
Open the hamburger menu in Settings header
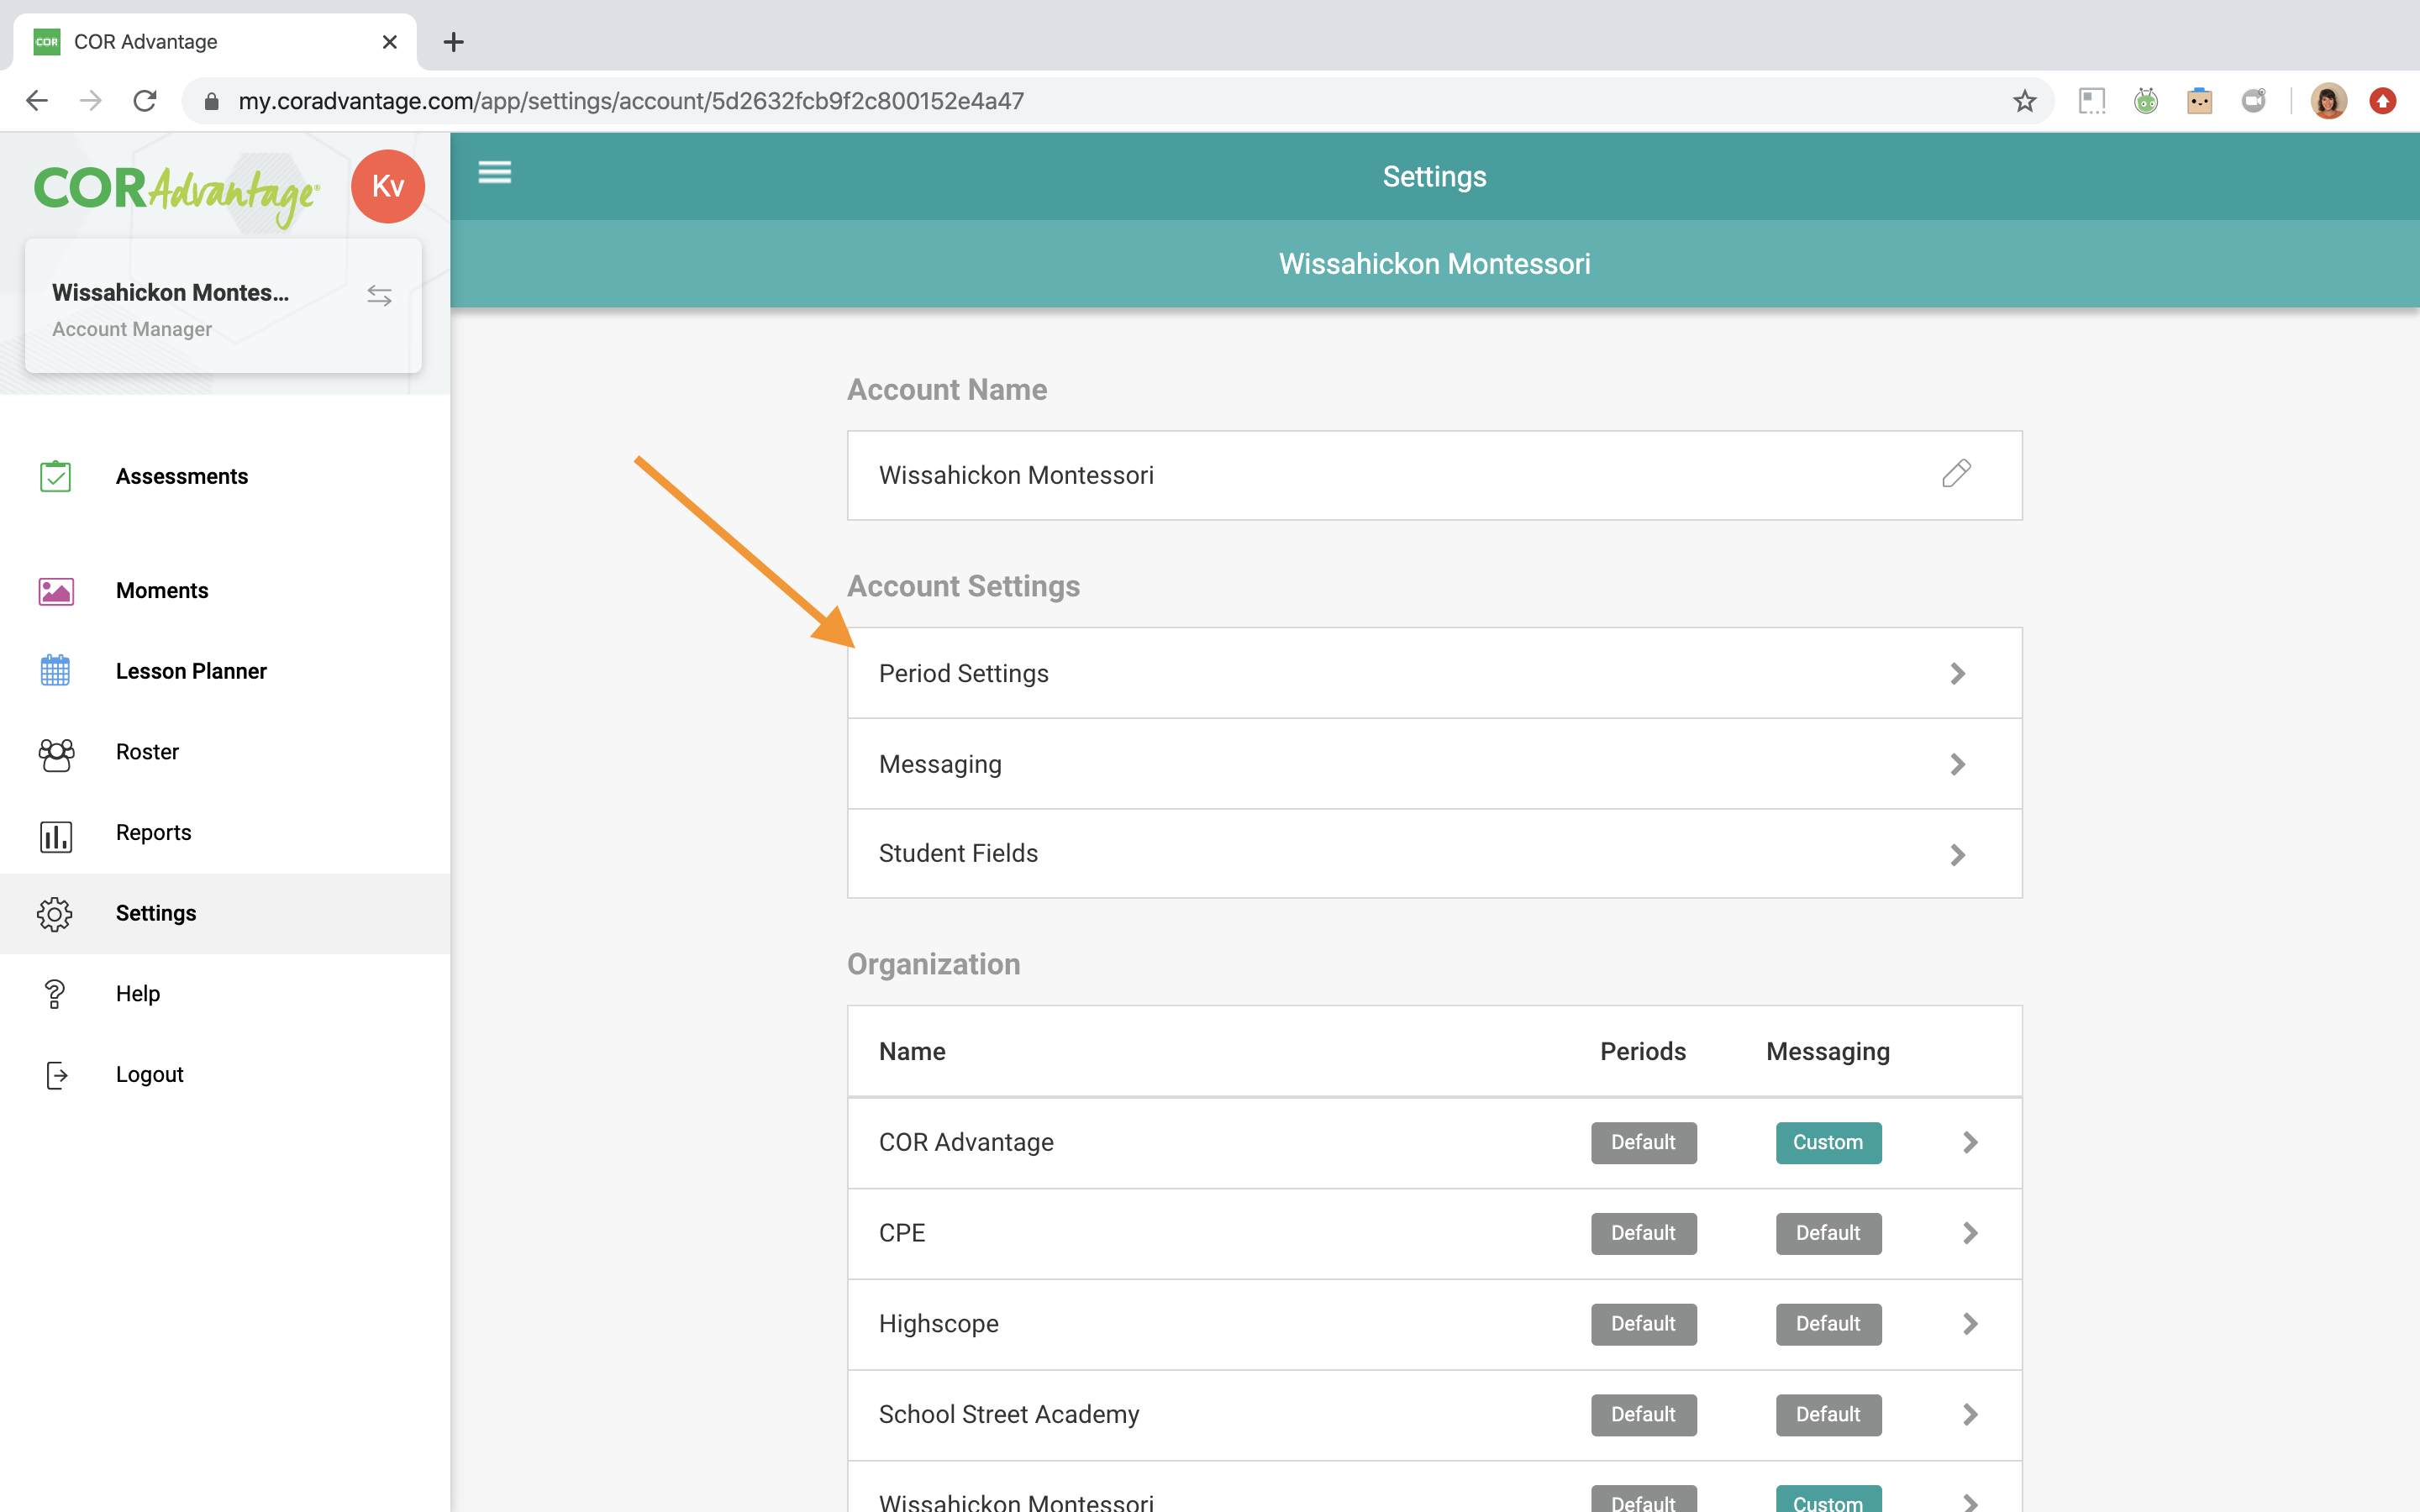point(494,172)
